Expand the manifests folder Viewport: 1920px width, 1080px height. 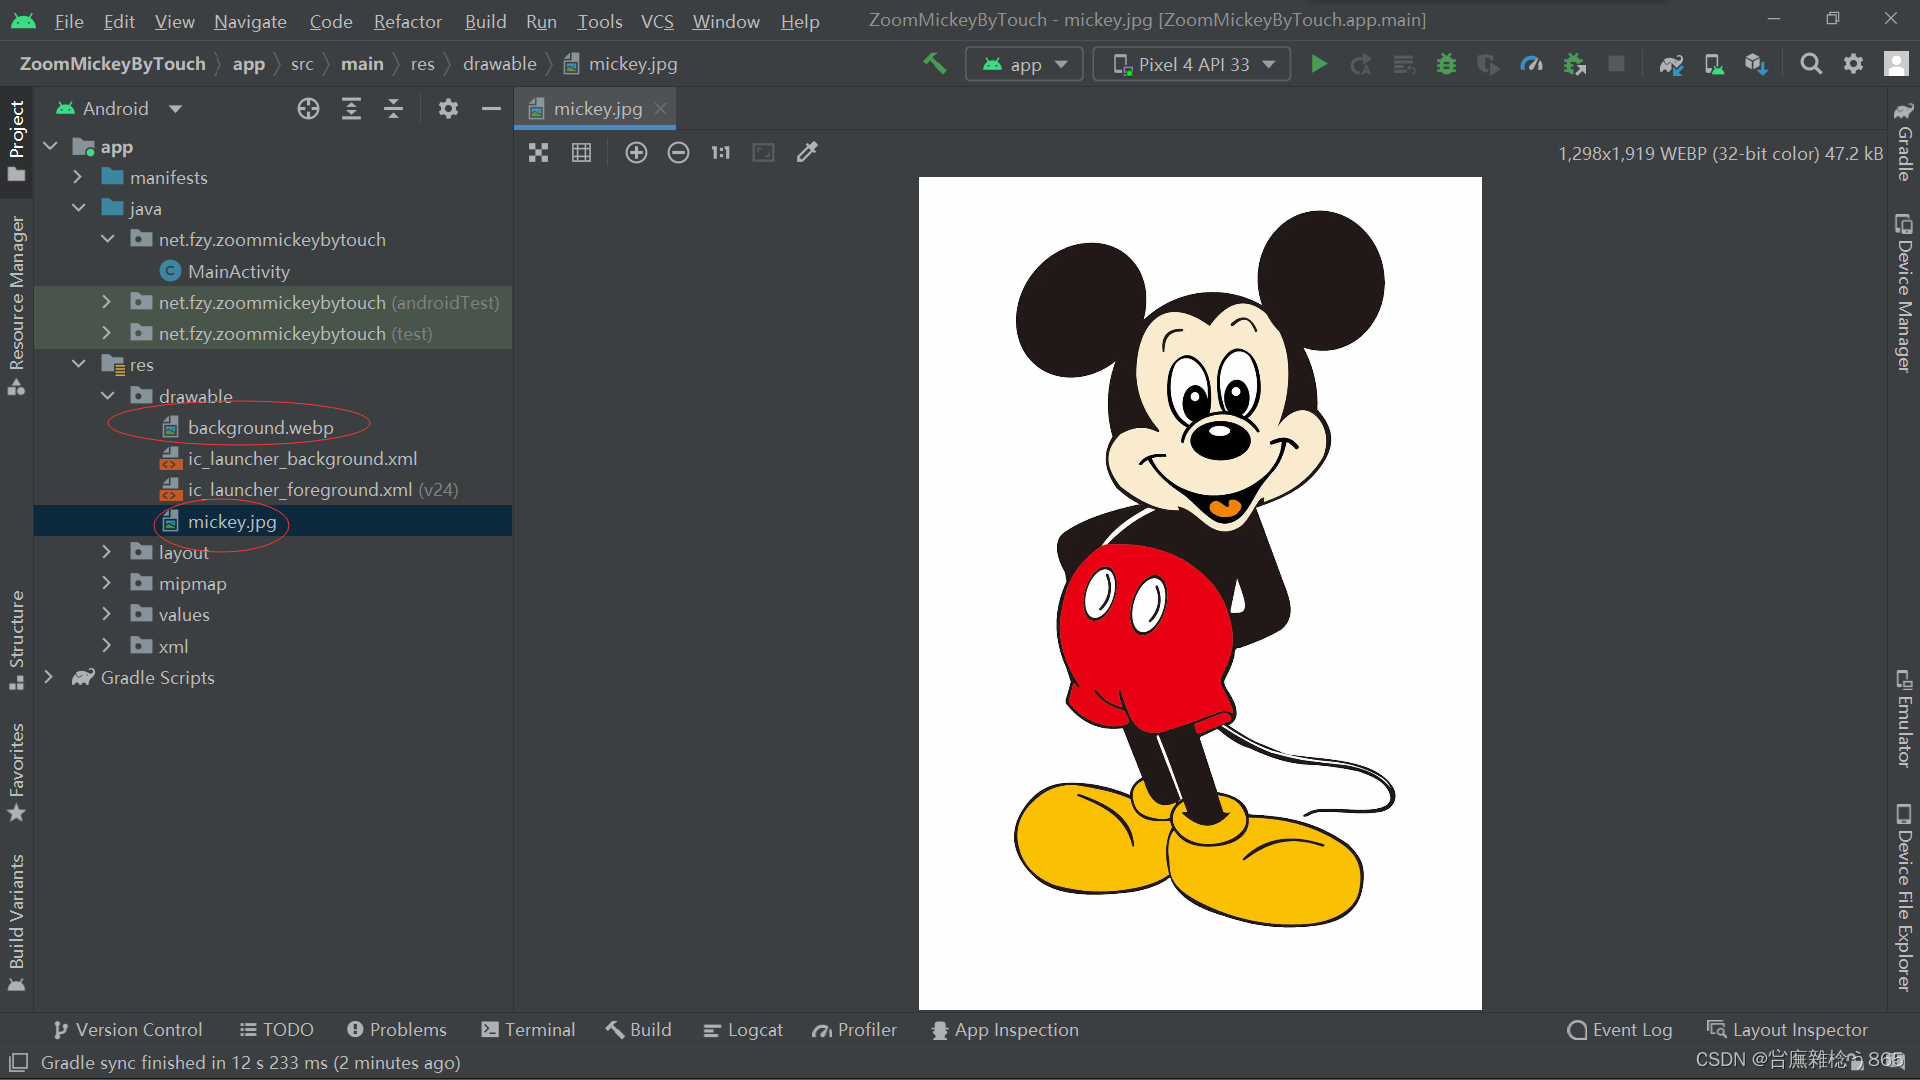click(77, 177)
